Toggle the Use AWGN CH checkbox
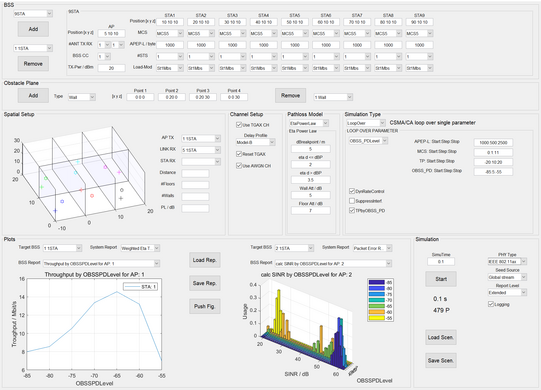The width and height of the screenshot is (541, 390). coord(239,166)
